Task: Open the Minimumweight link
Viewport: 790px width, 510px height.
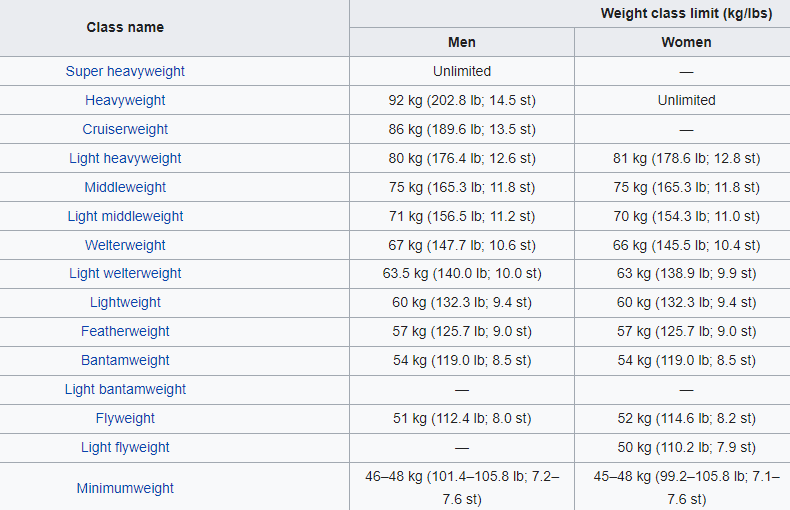Action: coord(125,488)
